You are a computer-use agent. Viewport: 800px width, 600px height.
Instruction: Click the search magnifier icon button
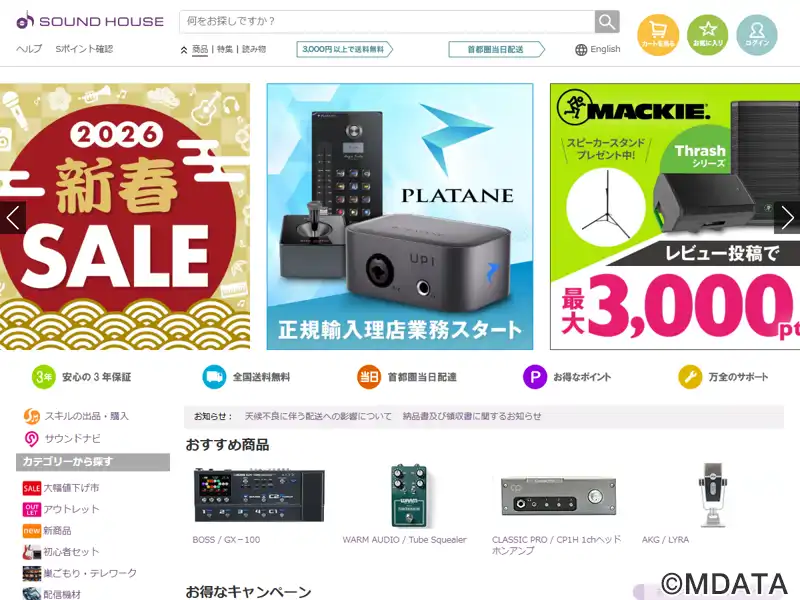[x=607, y=21]
